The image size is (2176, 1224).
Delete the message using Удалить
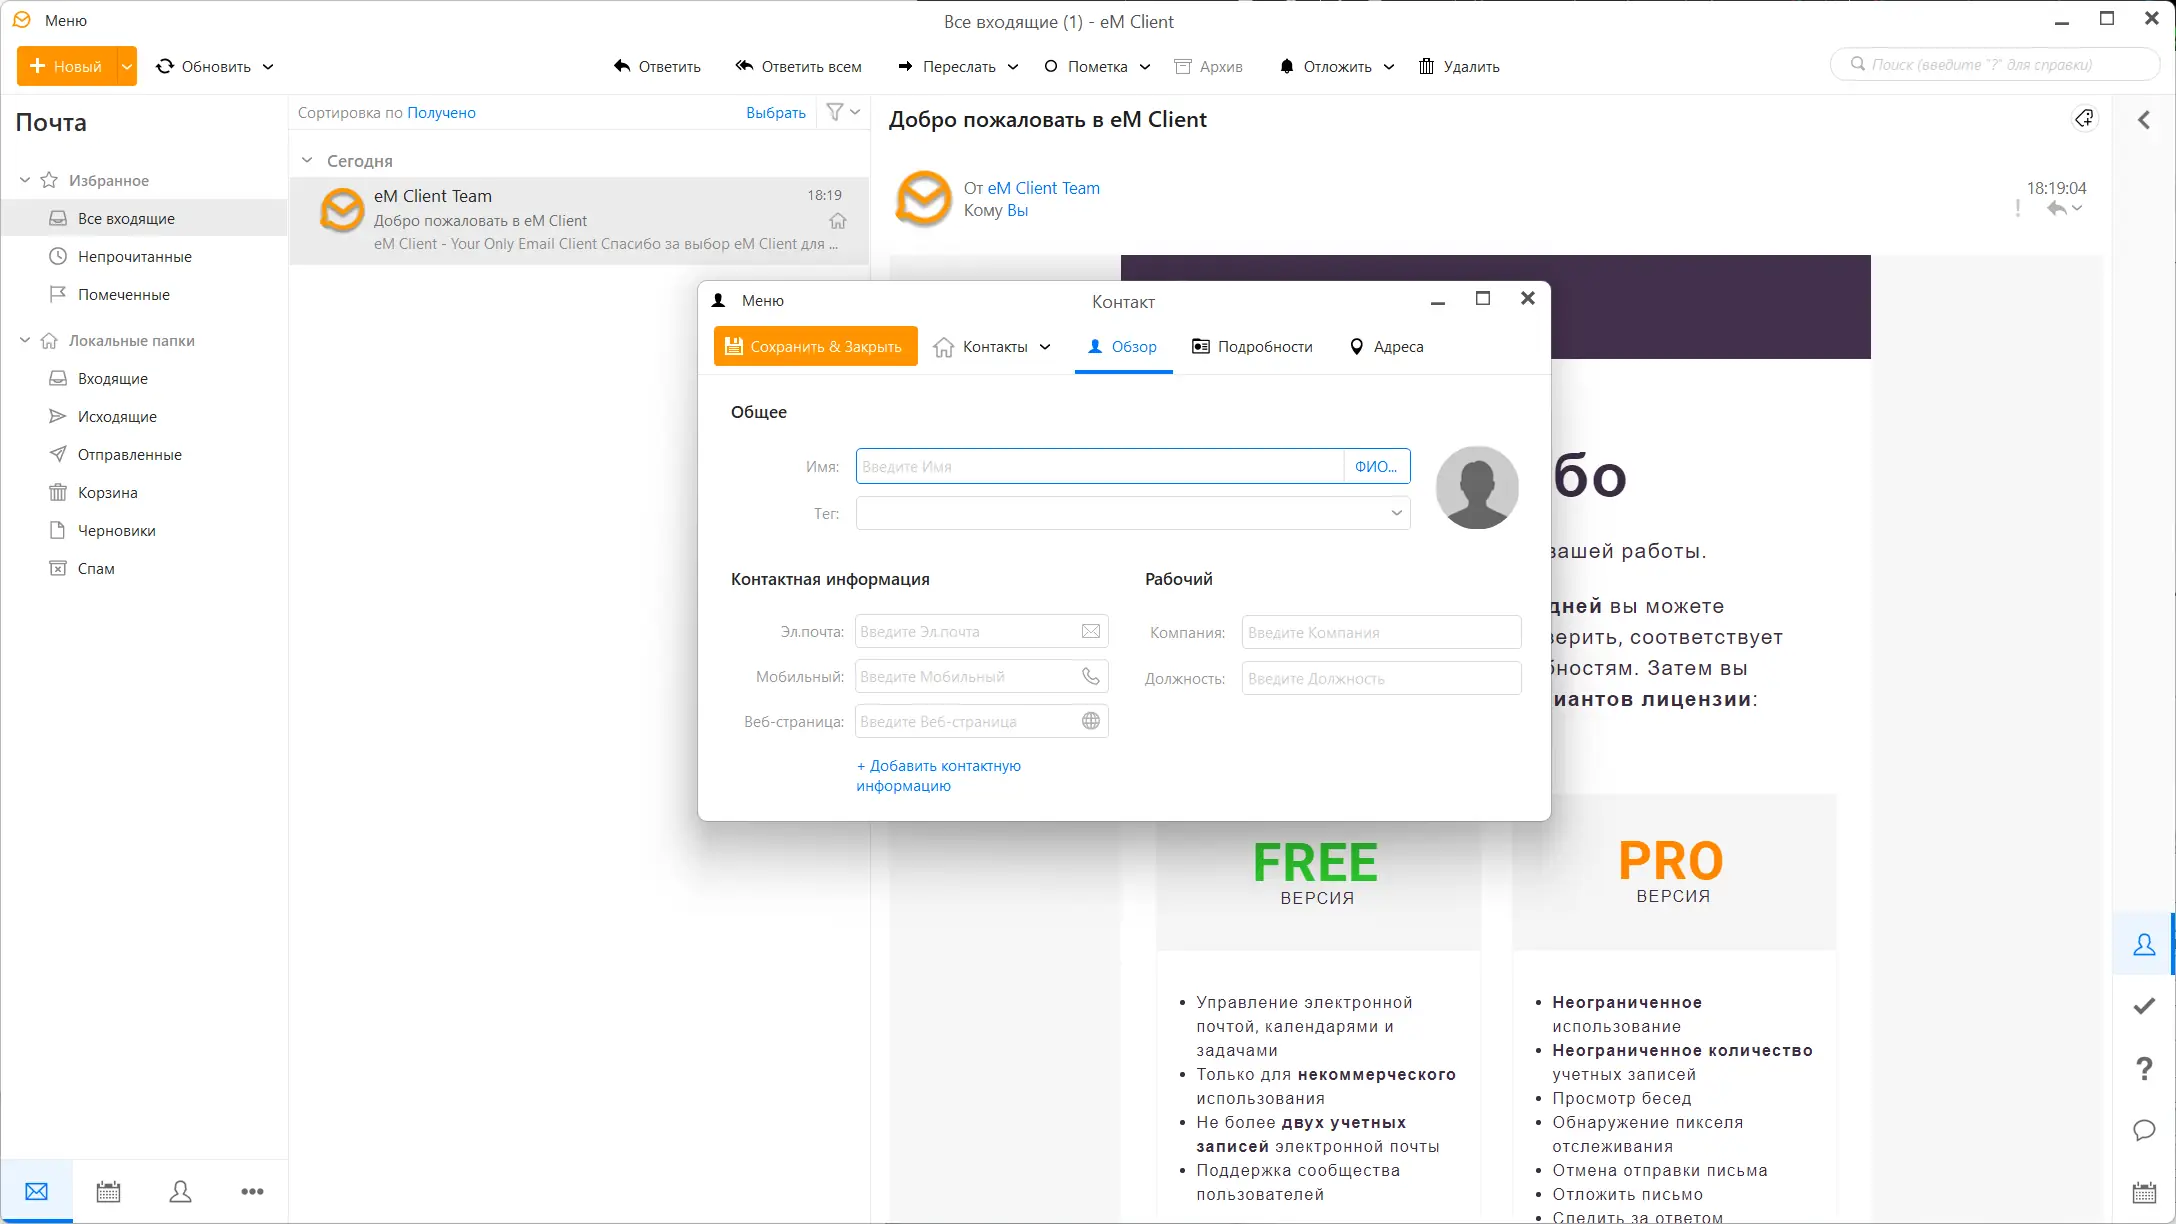coord(1459,66)
